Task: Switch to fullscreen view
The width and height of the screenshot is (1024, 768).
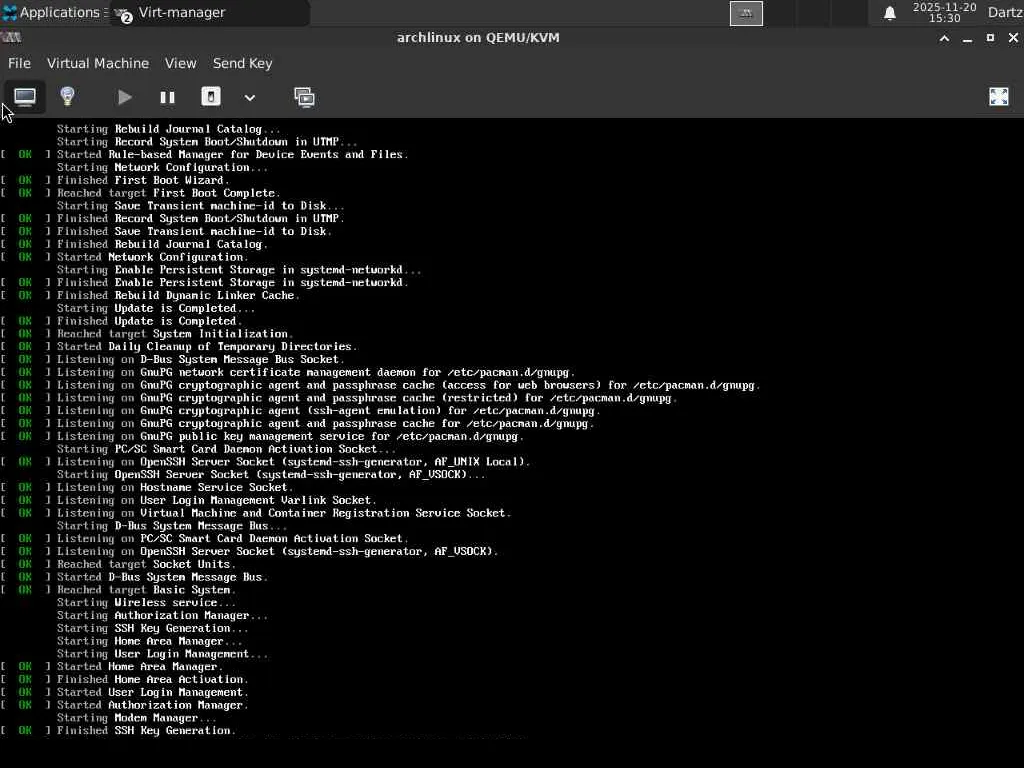Action: click(x=999, y=97)
